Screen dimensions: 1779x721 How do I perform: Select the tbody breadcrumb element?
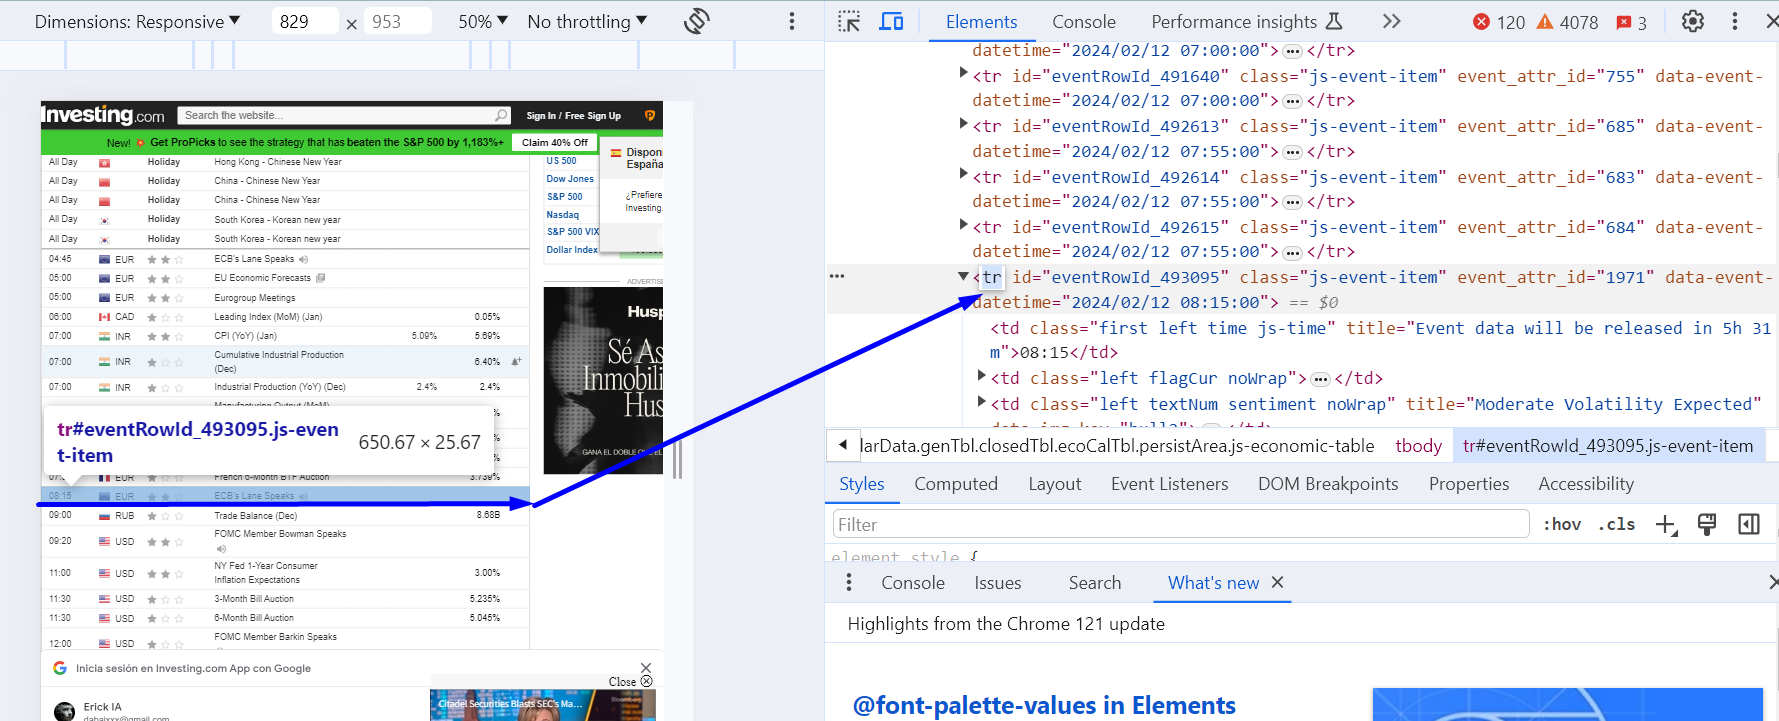click(1418, 446)
